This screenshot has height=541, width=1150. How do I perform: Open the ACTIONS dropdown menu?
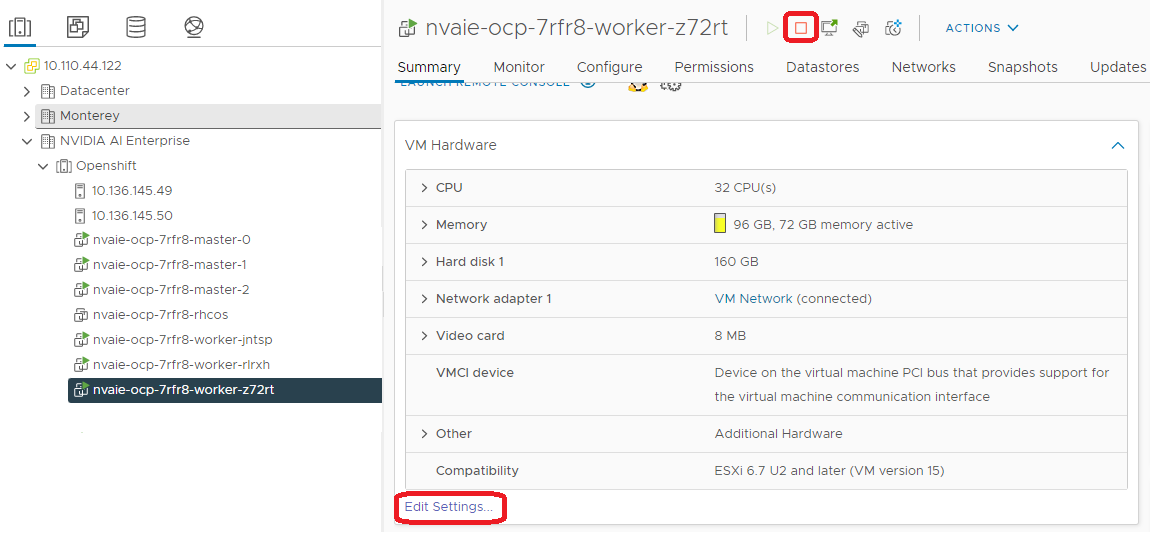pyautogui.click(x=982, y=28)
